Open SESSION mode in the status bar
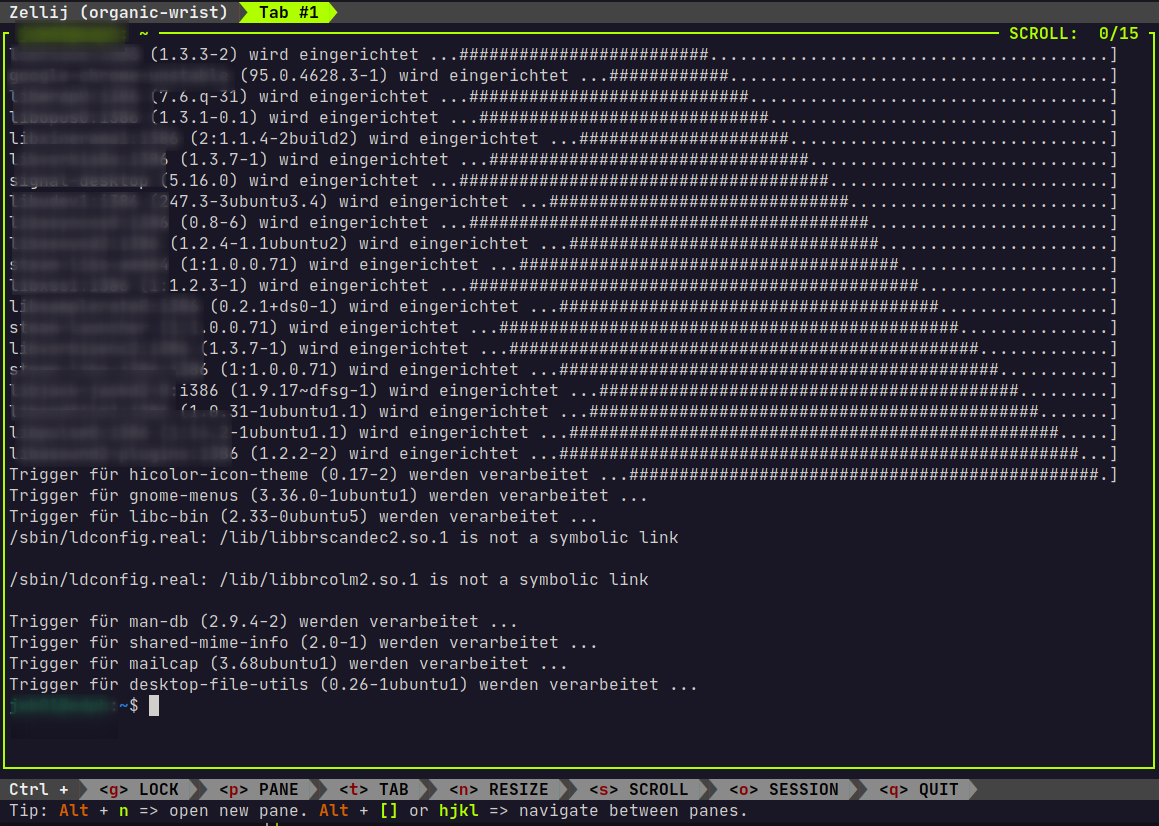The width and height of the screenshot is (1159, 826). click(786, 789)
